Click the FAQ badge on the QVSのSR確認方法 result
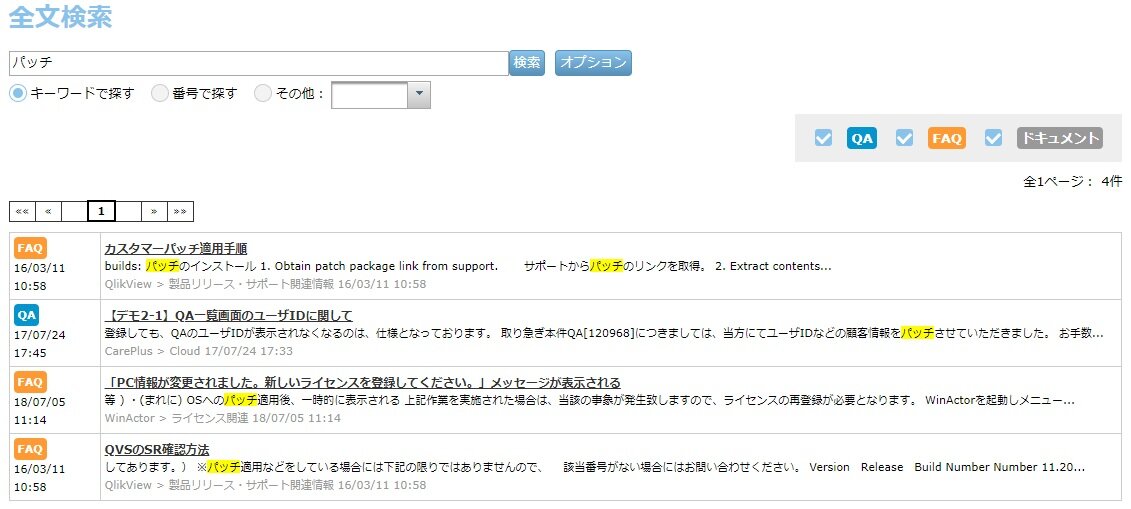The image size is (1131, 509). (x=30, y=449)
